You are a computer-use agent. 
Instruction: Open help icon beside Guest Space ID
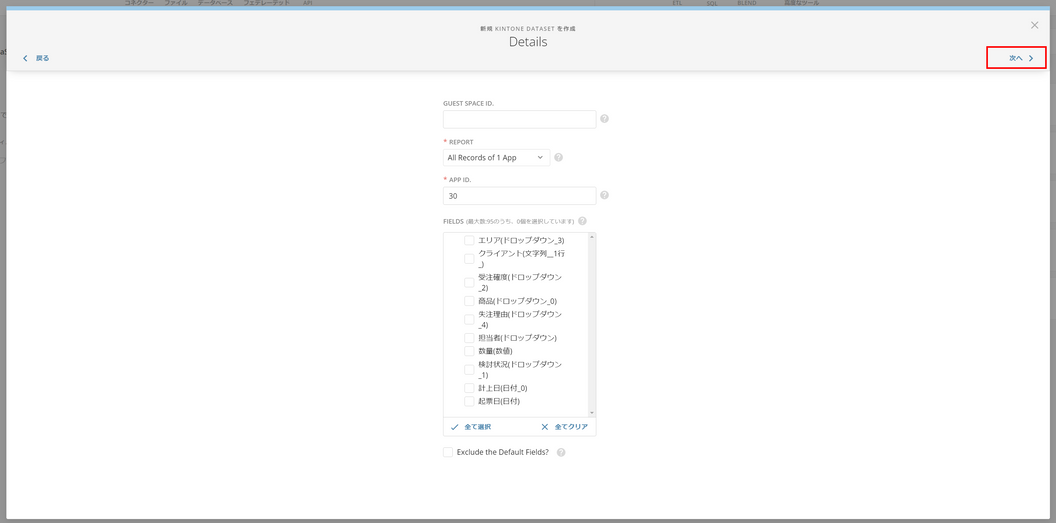pos(604,118)
